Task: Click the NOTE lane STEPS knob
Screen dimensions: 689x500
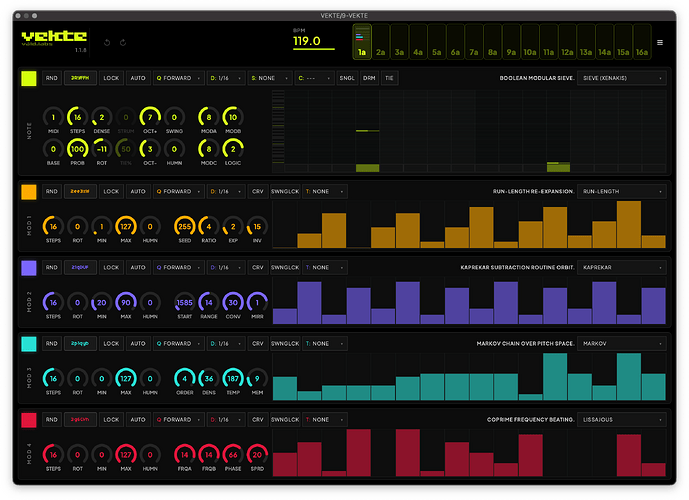Action: [x=77, y=117]
